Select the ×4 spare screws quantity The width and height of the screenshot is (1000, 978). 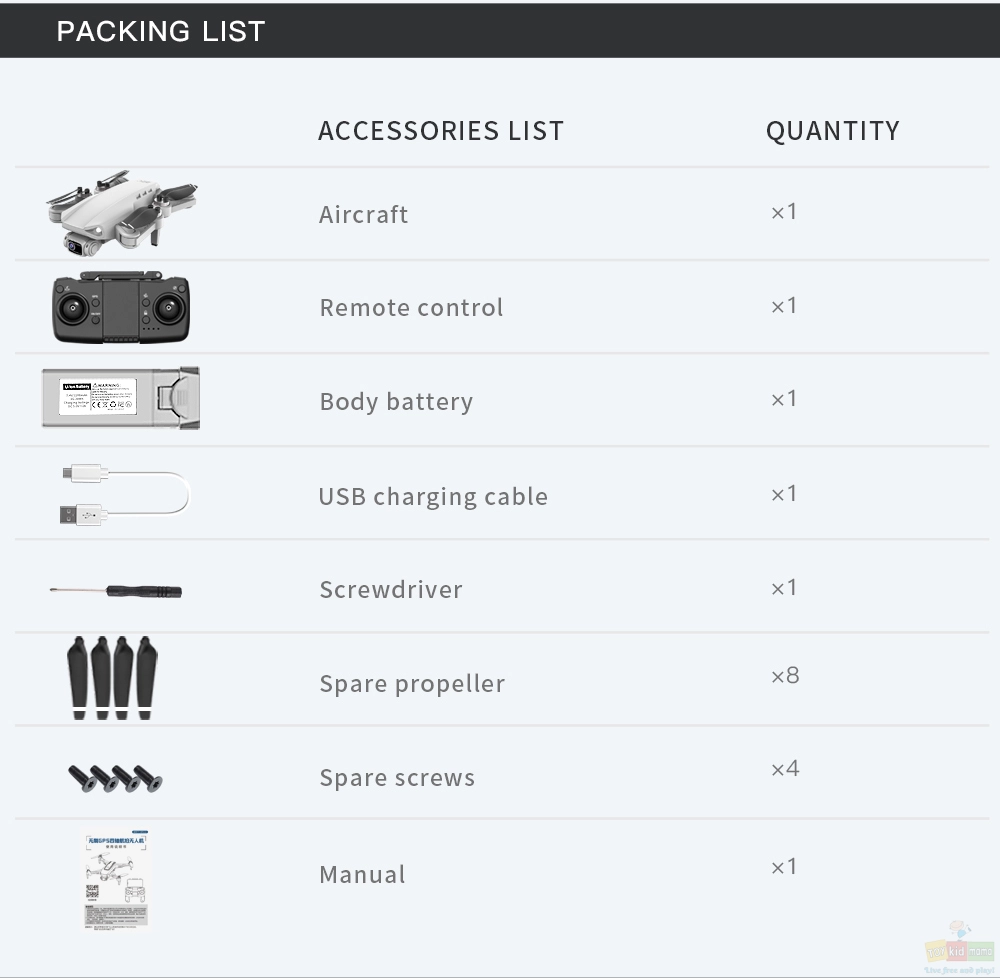784,768
